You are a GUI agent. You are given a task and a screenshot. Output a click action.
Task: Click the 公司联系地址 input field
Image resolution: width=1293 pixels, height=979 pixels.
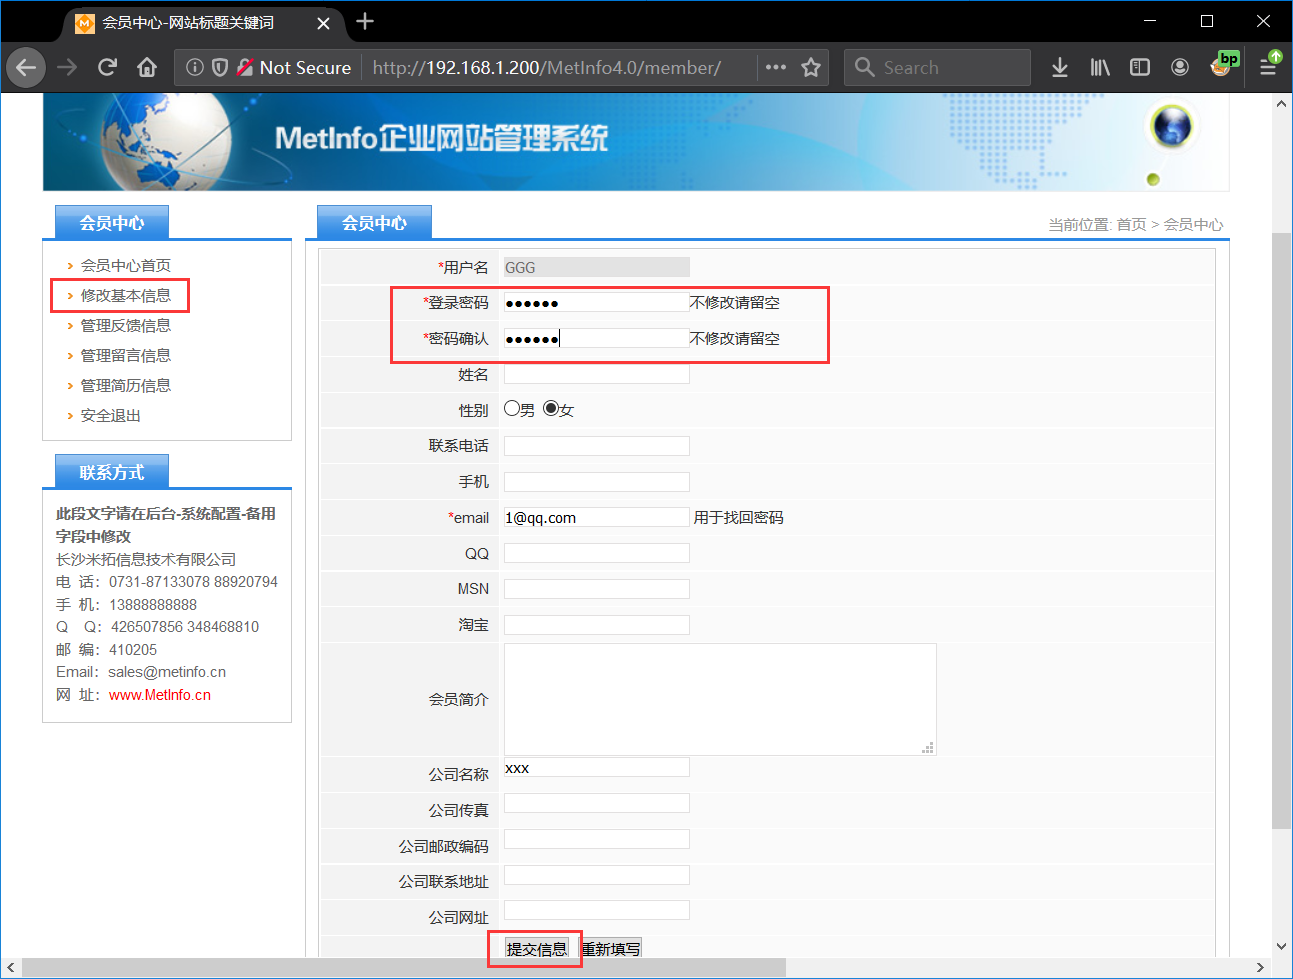click(596, 875)
